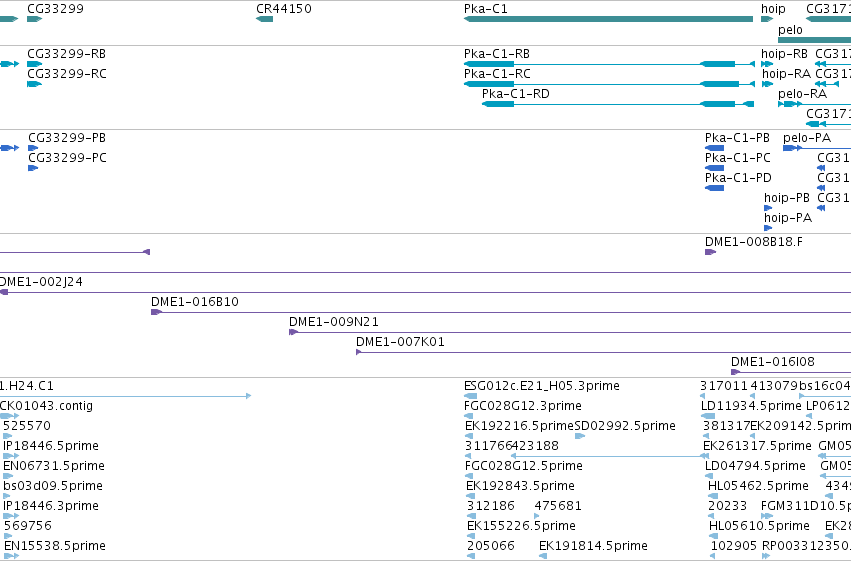Click the Pka-C1-PB protein bar

(x=714, y=148)
